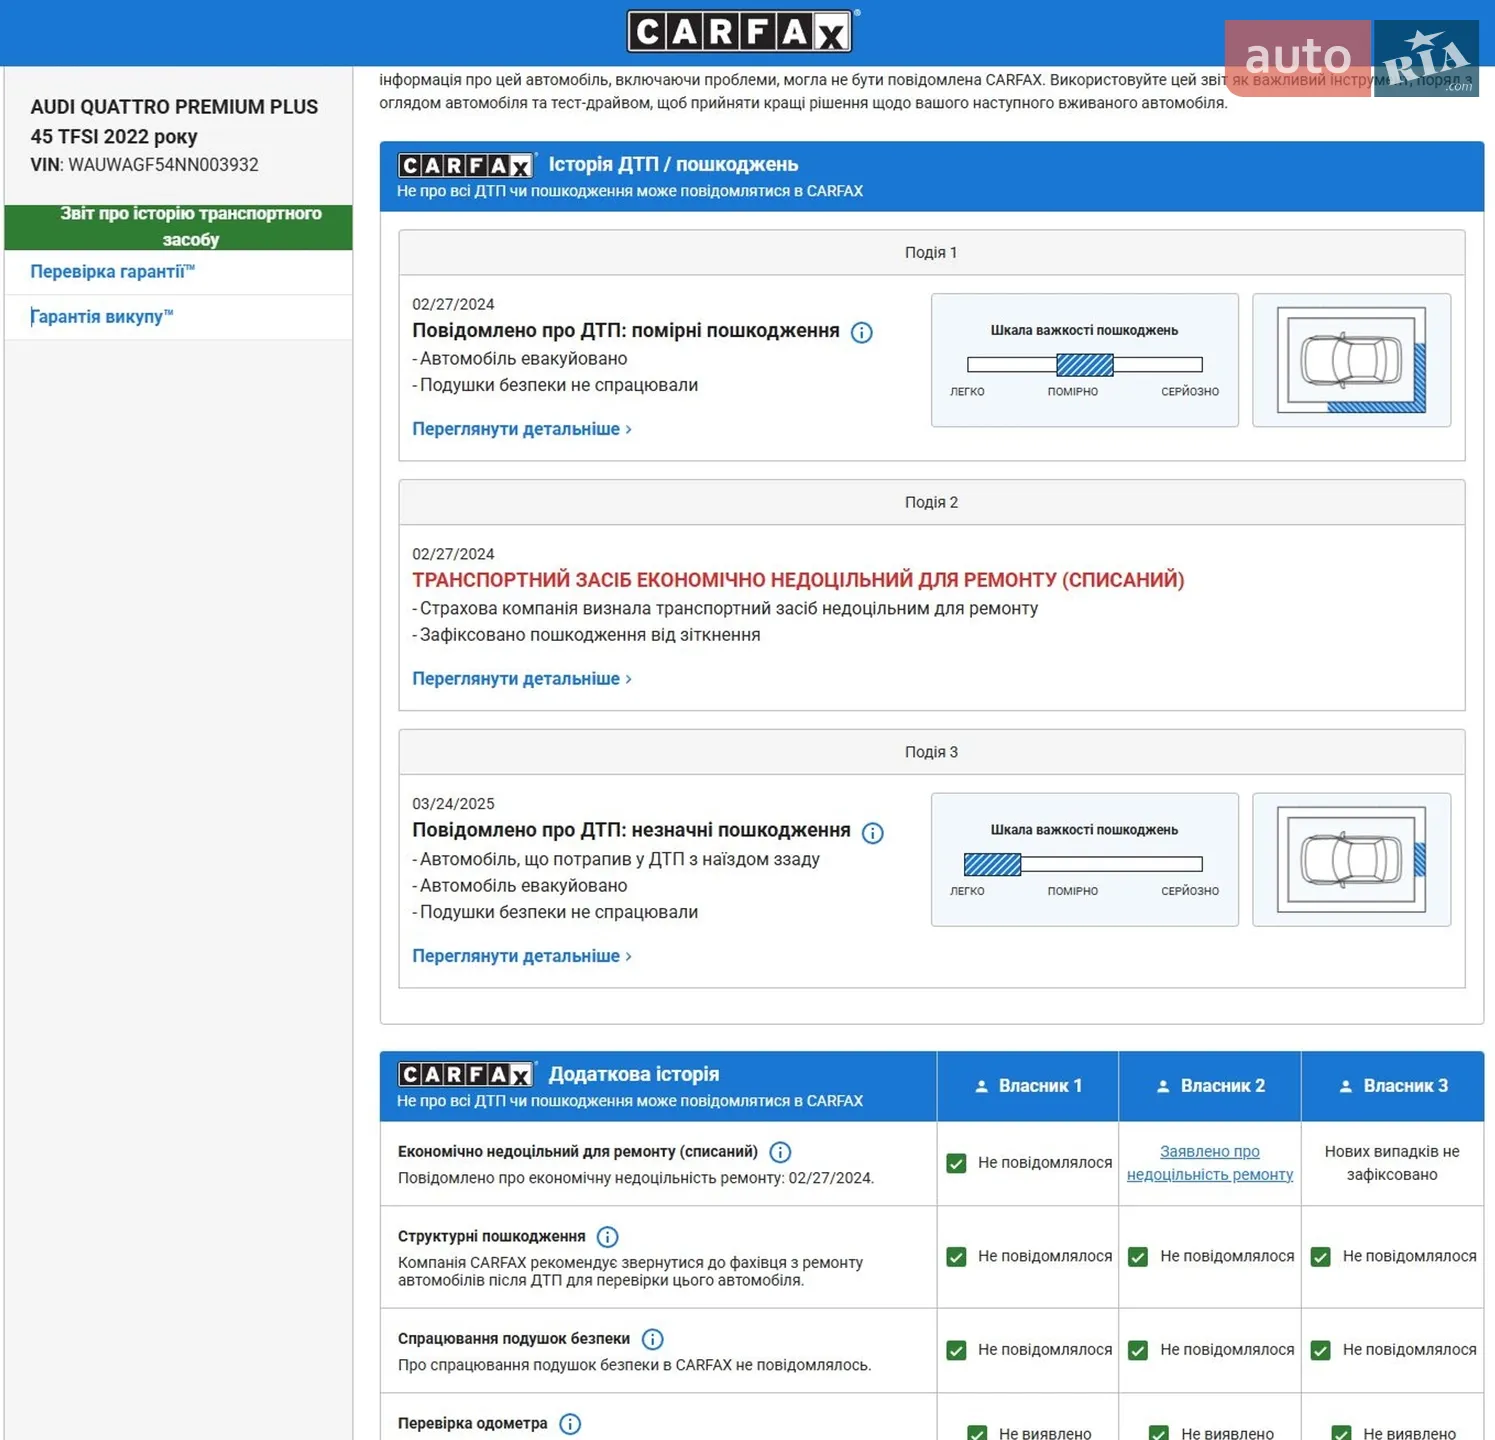
Task: Click Власник 2 structural damage checkmark
Action: pos(1138,1257)
